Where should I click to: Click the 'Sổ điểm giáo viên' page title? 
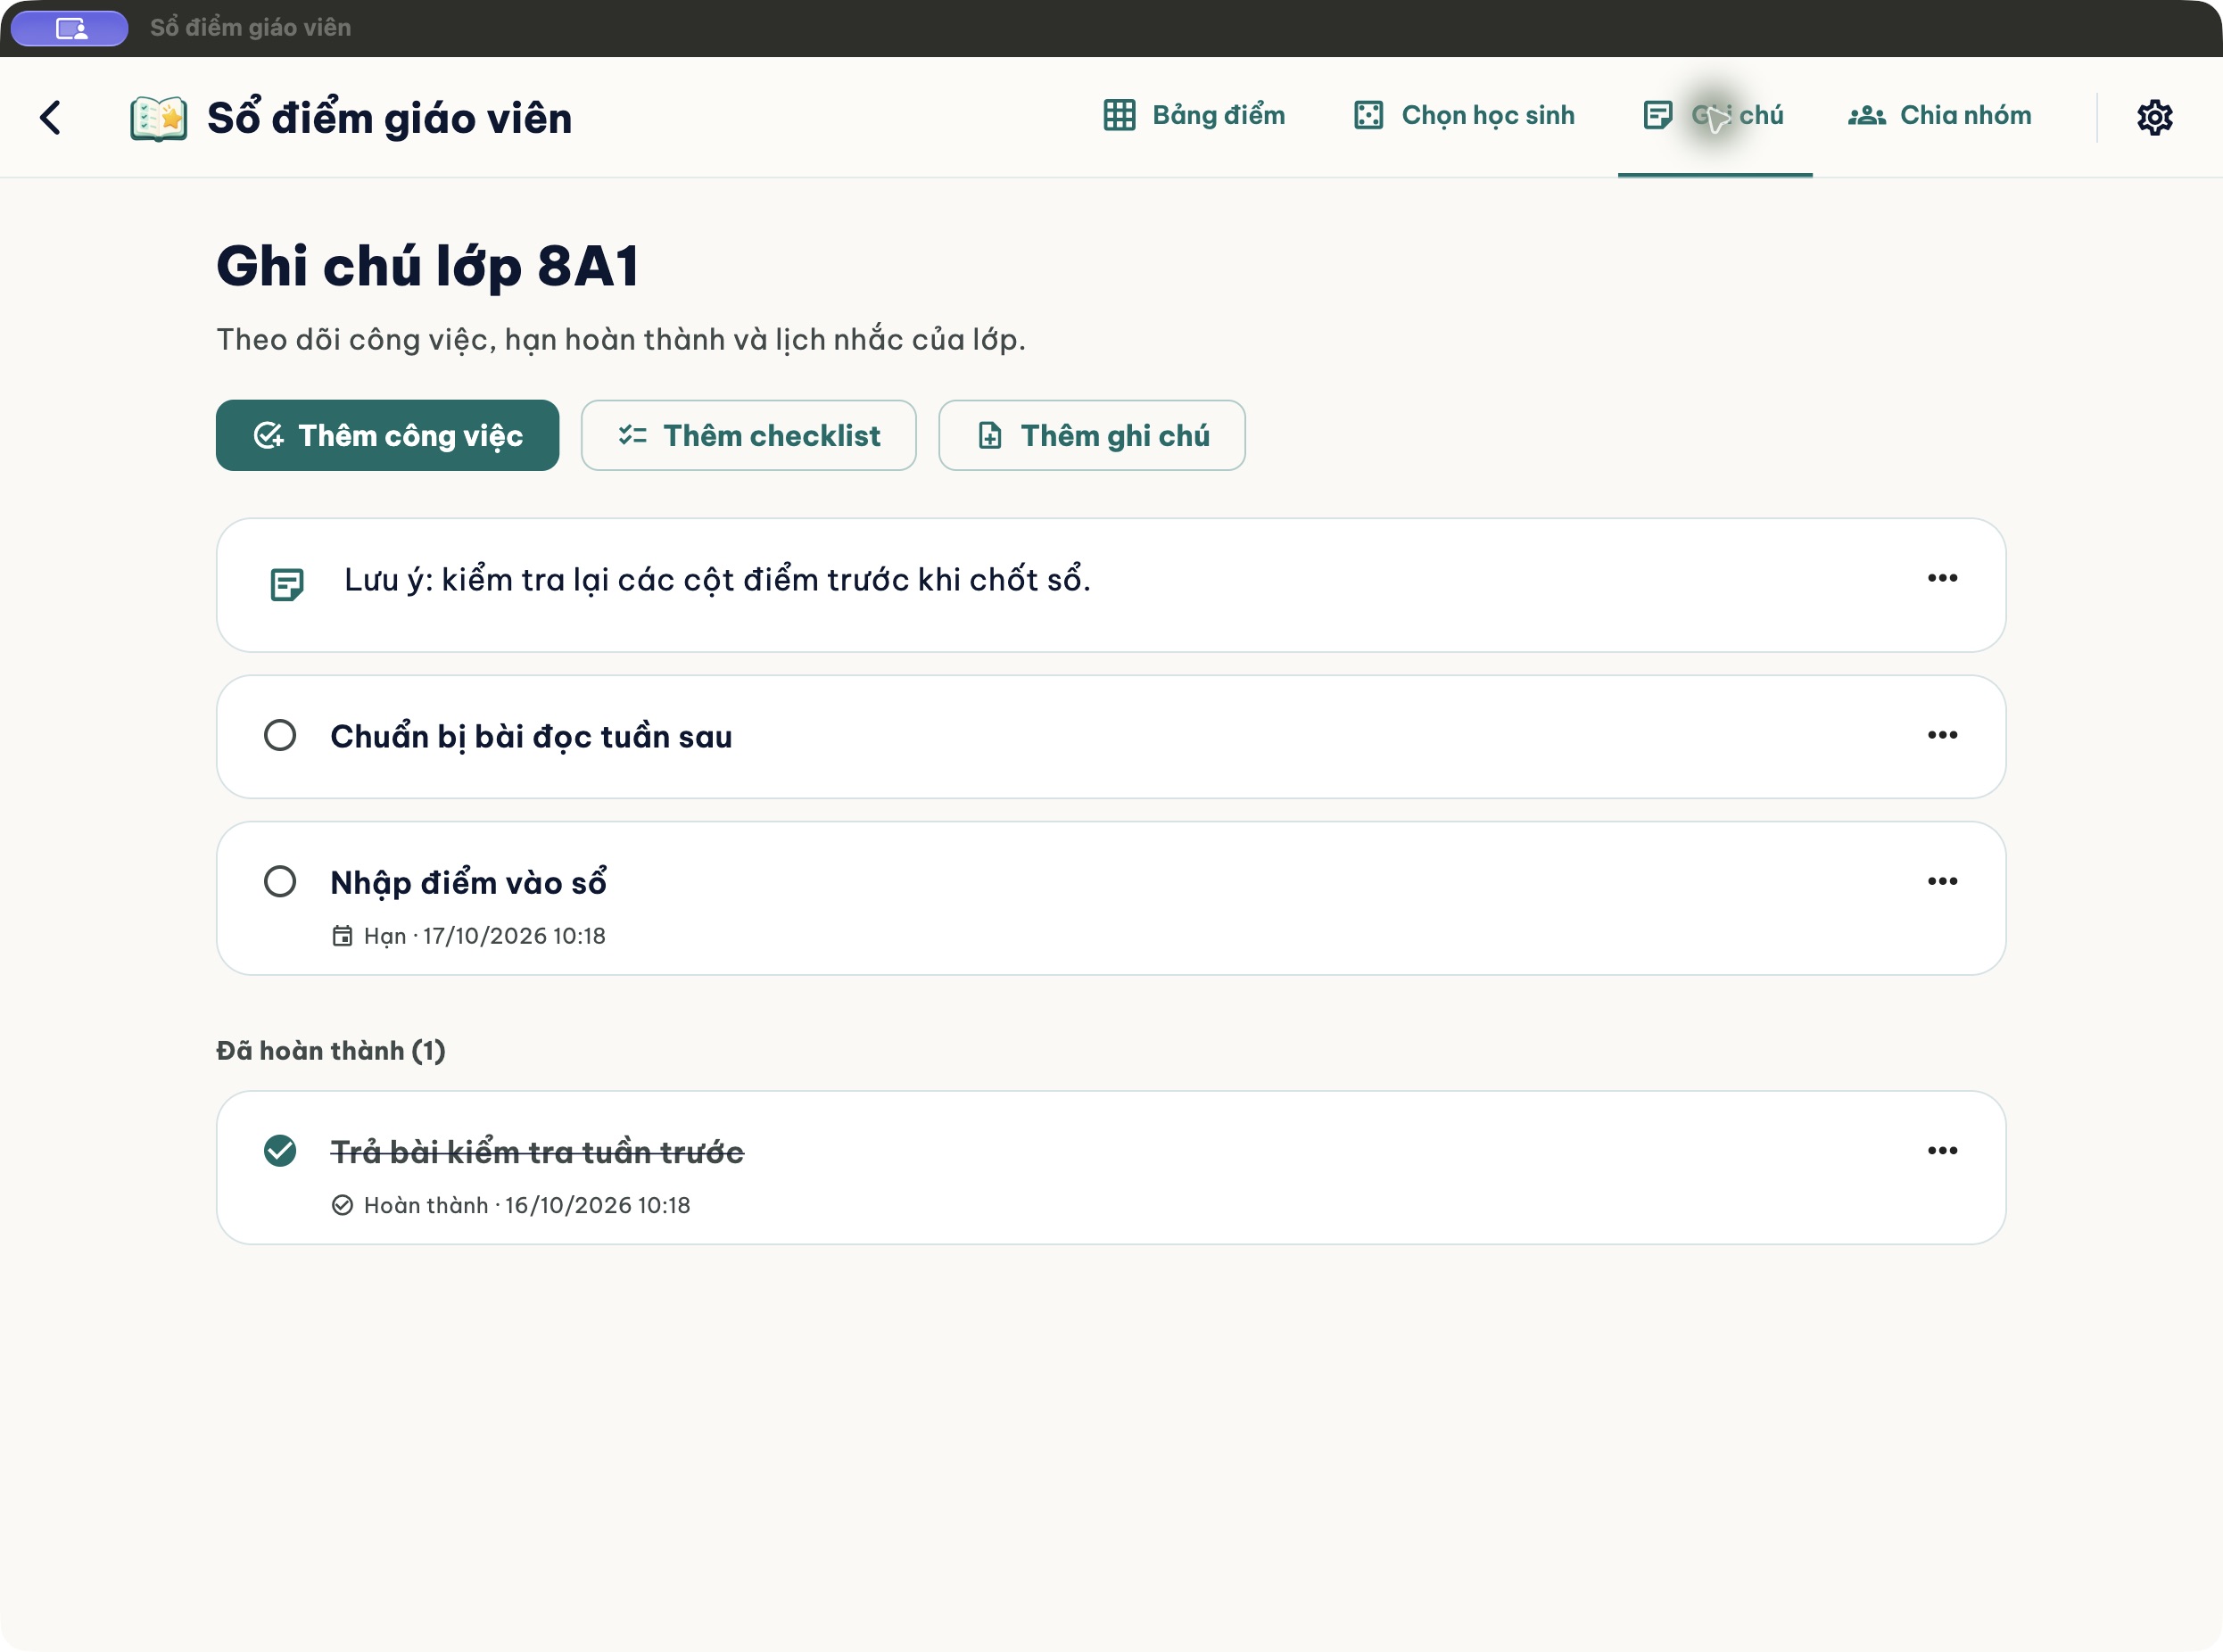coord(389,118)
